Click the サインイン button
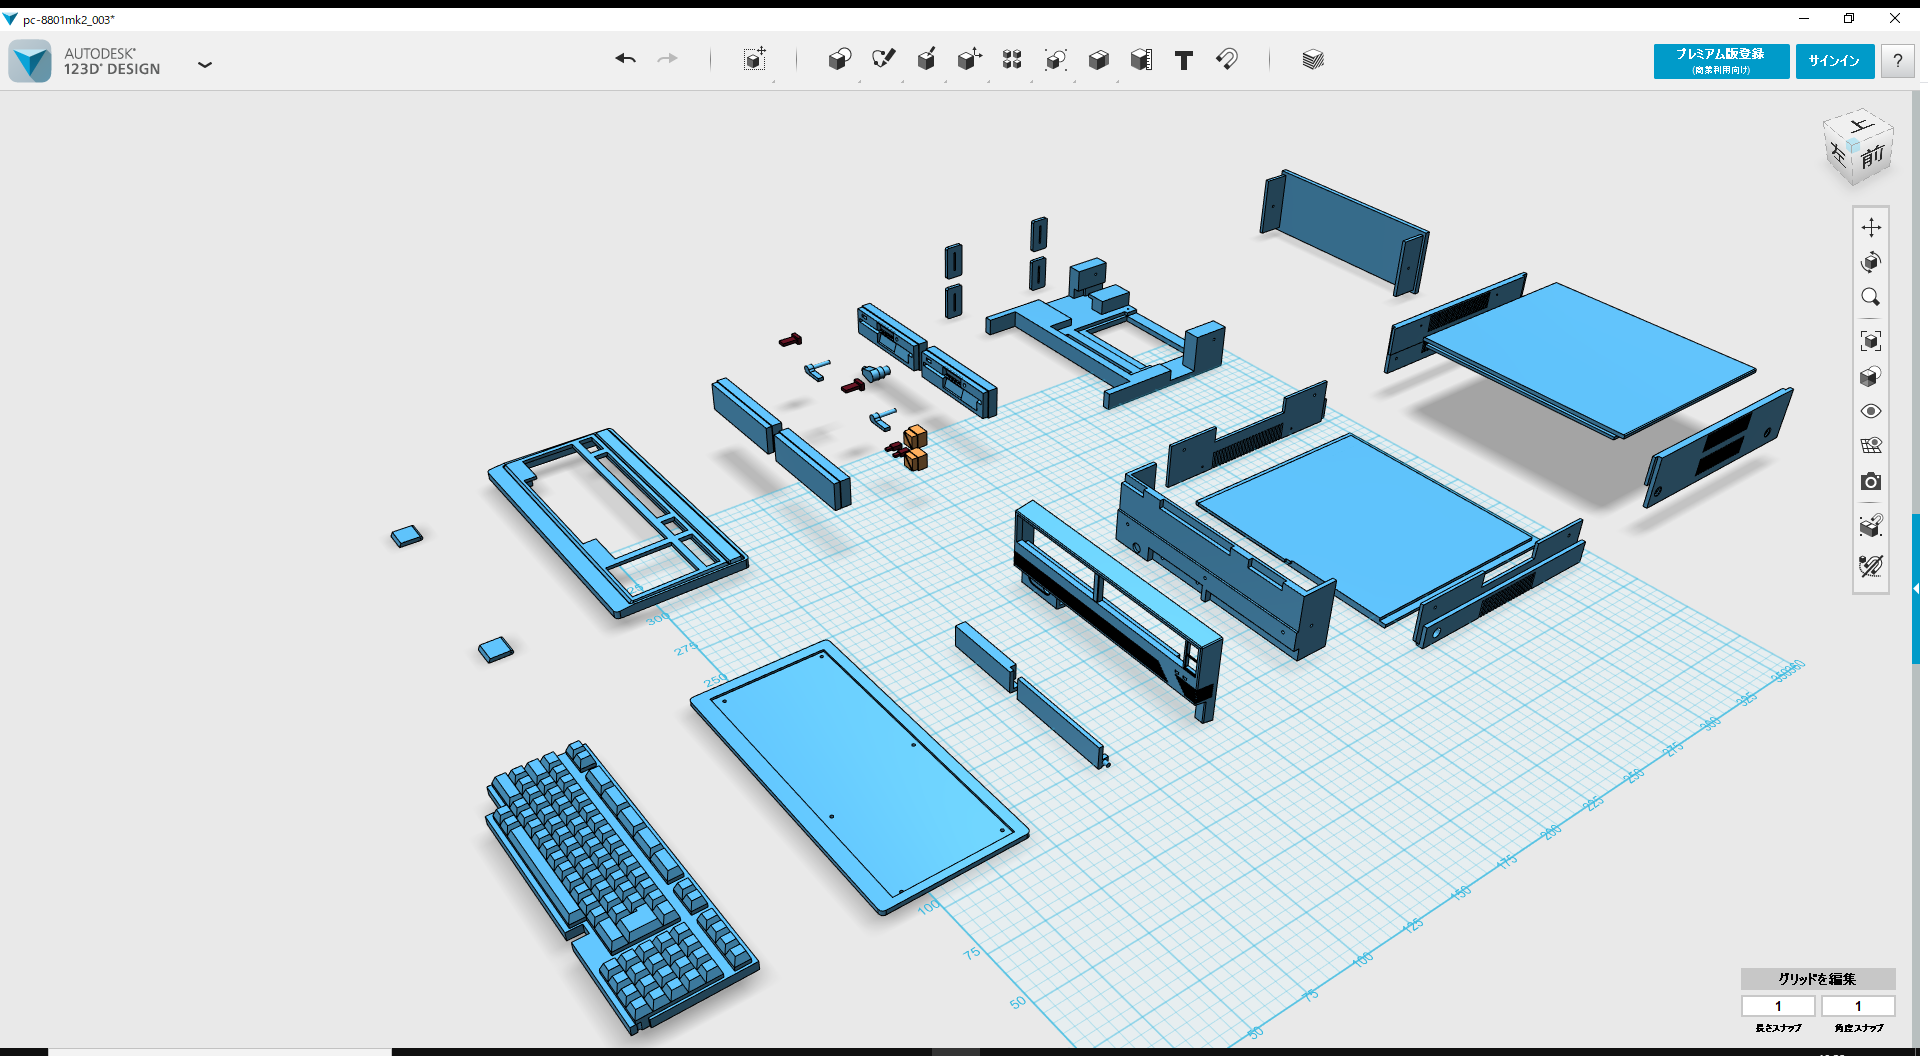1928x1056 pixels. 1835,61
